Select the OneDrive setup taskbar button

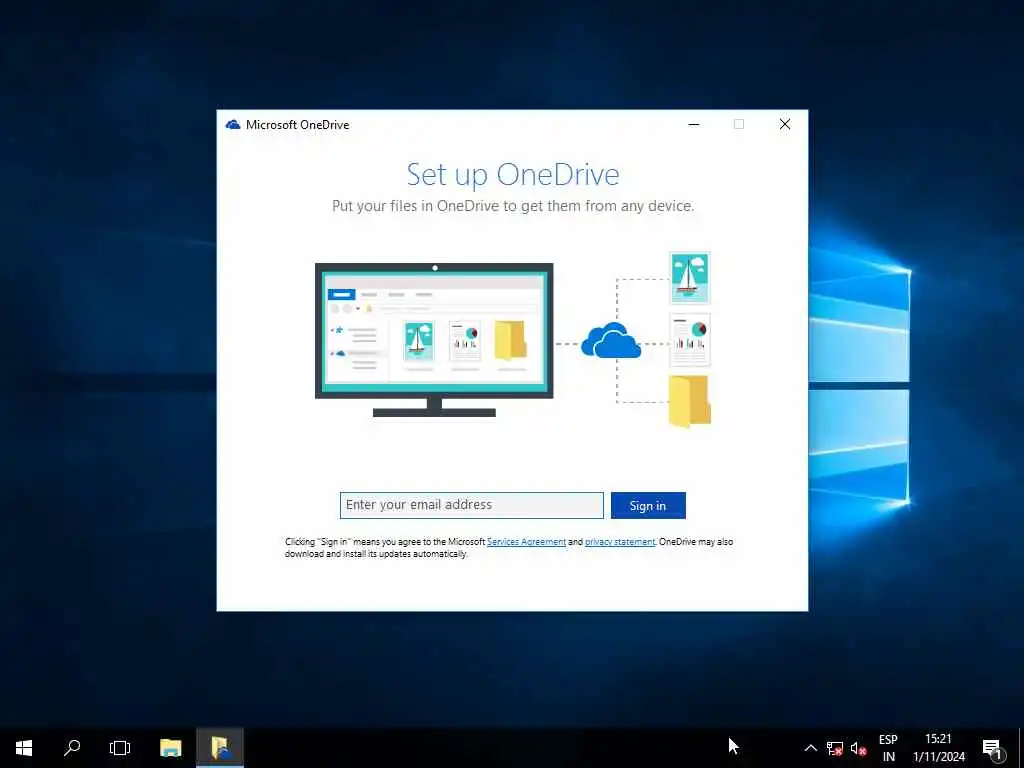click(220, 748)
